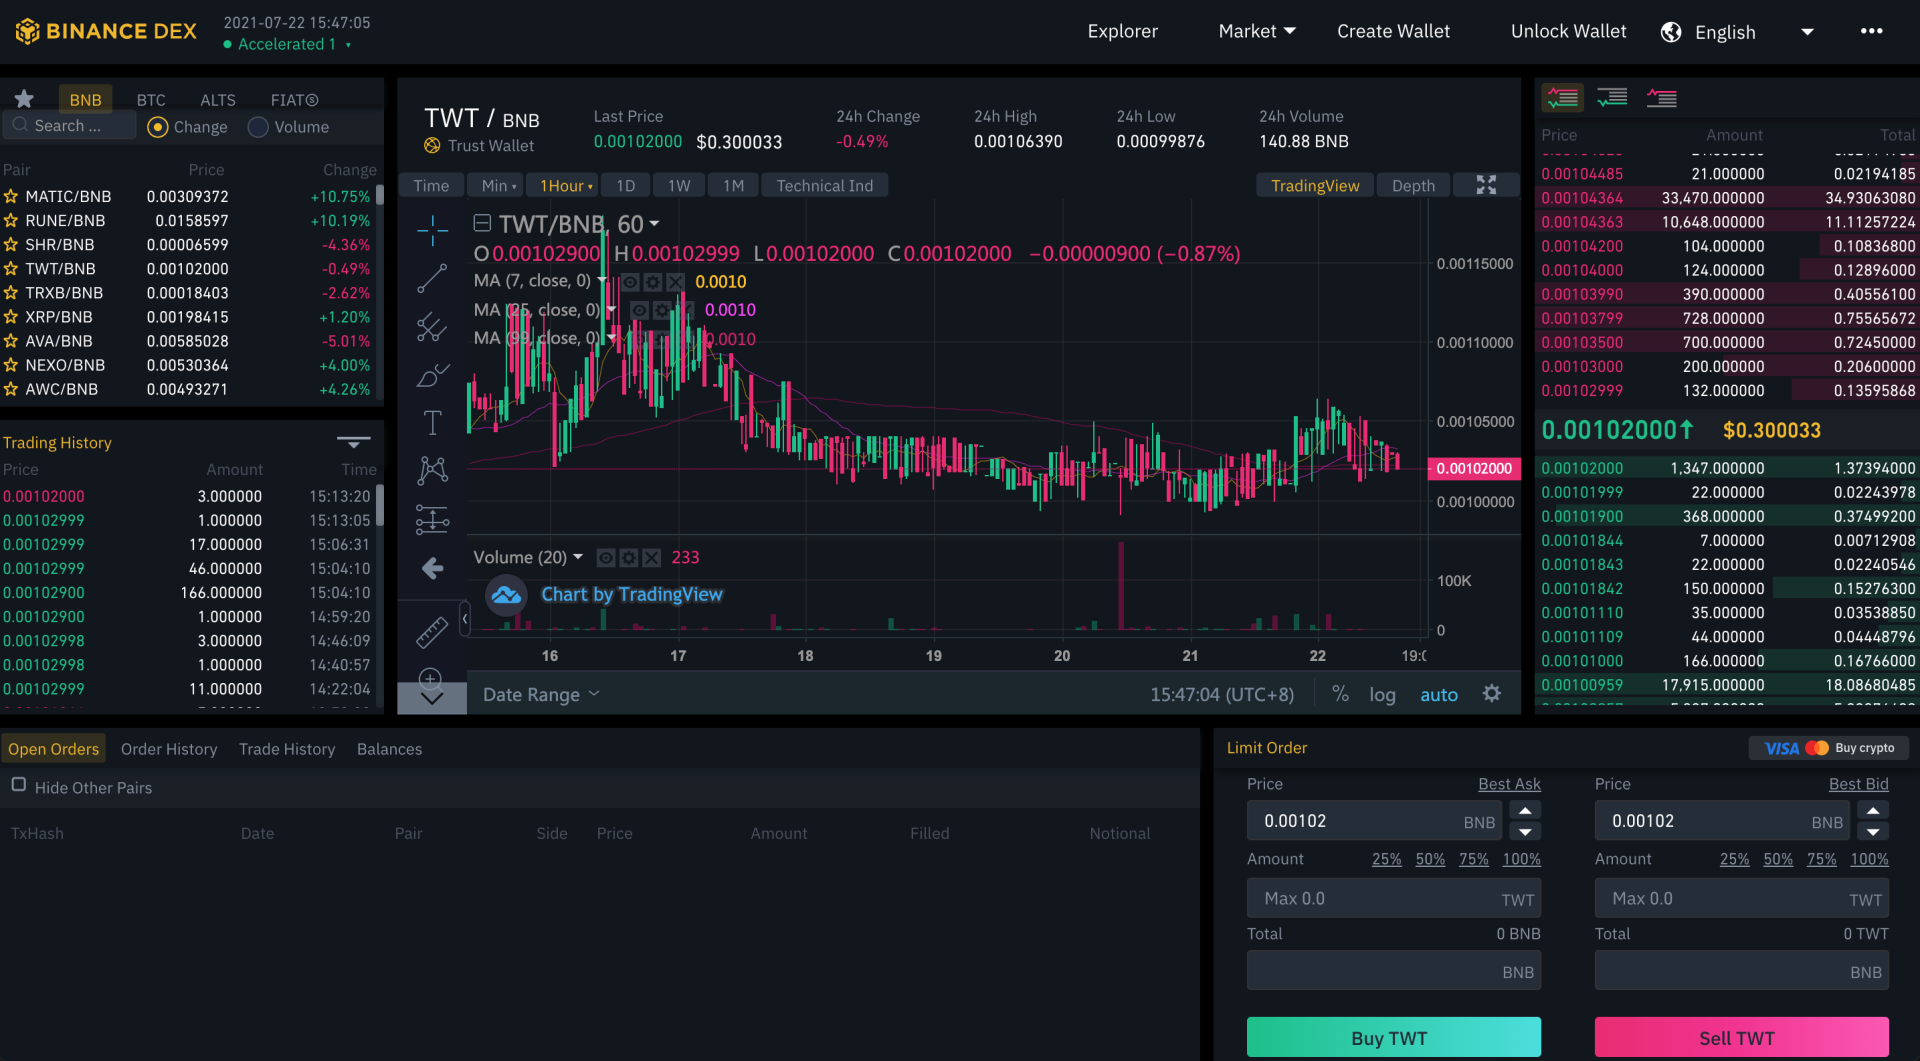Select the Volume radio option
Viewport: 1920px width, 1061px height.
pos(258,127)
